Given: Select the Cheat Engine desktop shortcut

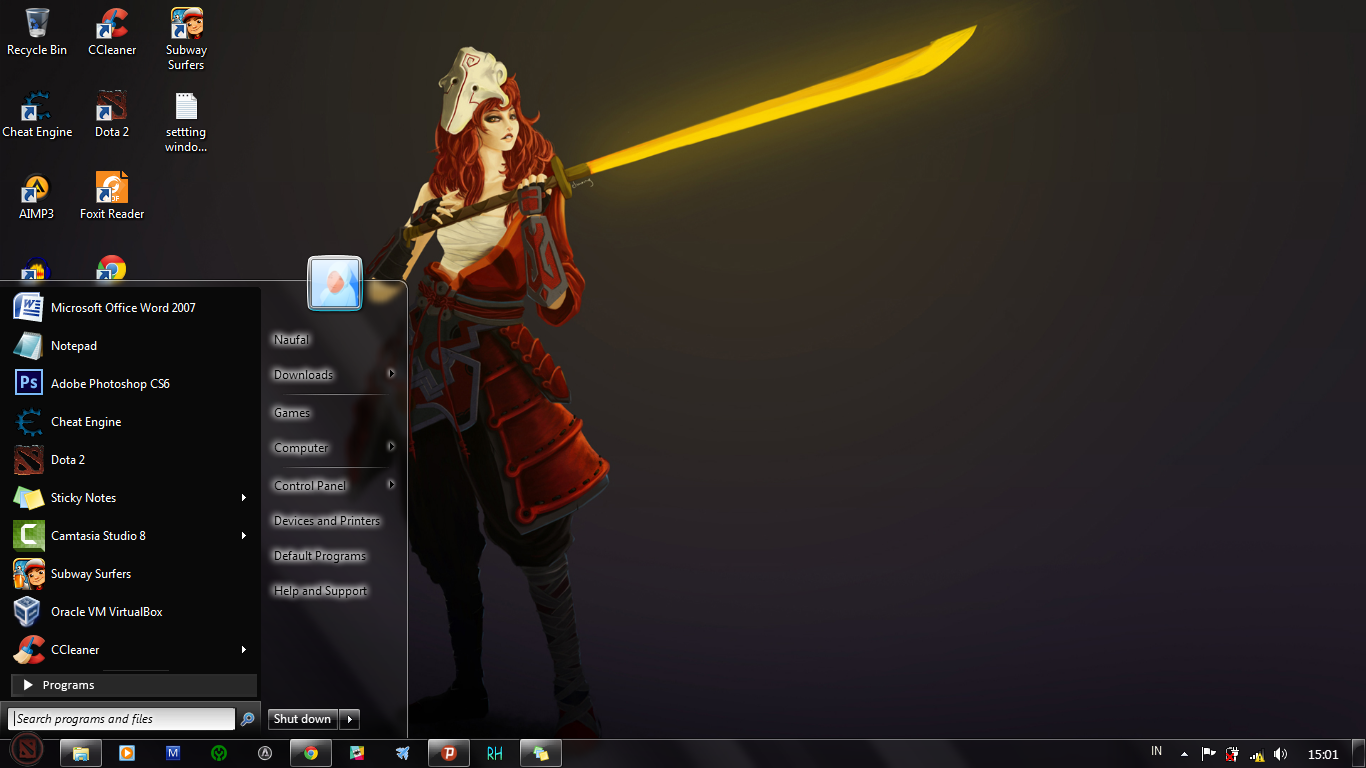Looking at the screenshot, I should click(x=37, y=114).
